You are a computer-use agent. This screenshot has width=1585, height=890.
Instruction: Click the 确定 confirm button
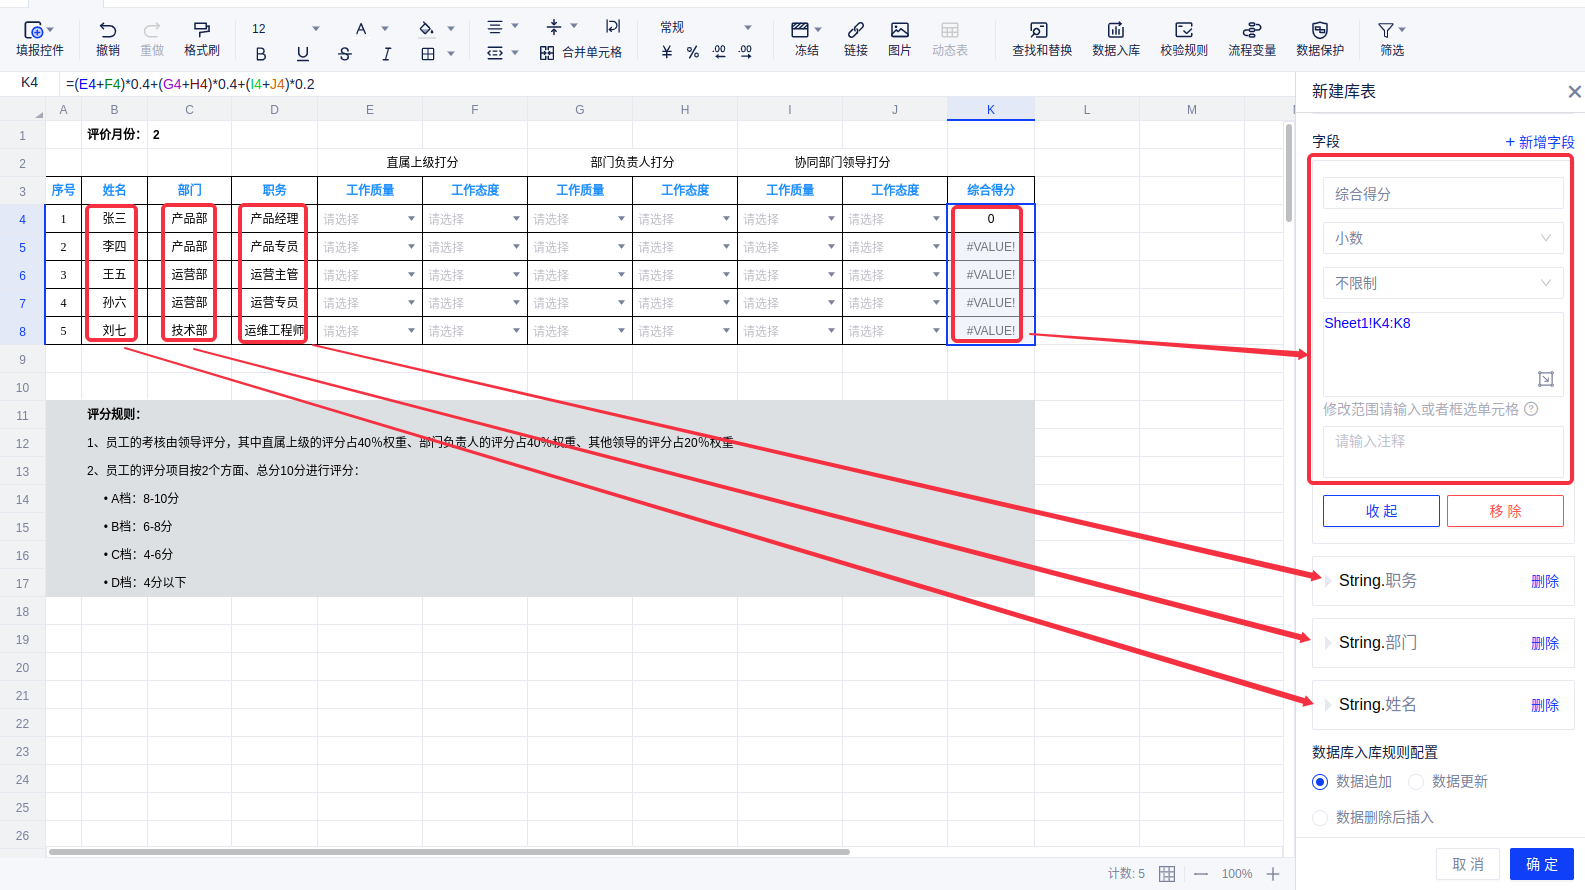[1541, 864]
